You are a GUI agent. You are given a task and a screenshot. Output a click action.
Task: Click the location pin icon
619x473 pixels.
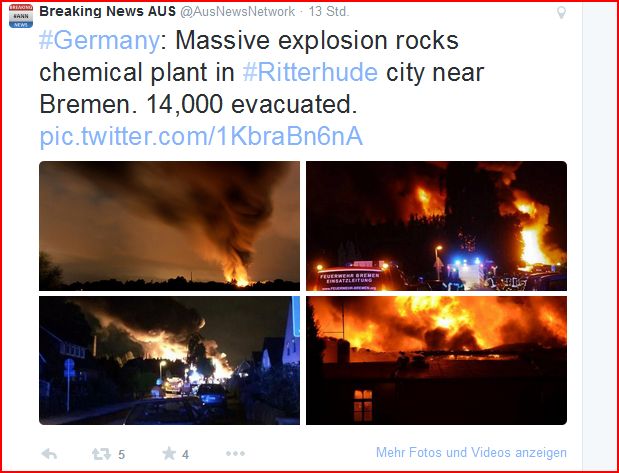(561, 12)
